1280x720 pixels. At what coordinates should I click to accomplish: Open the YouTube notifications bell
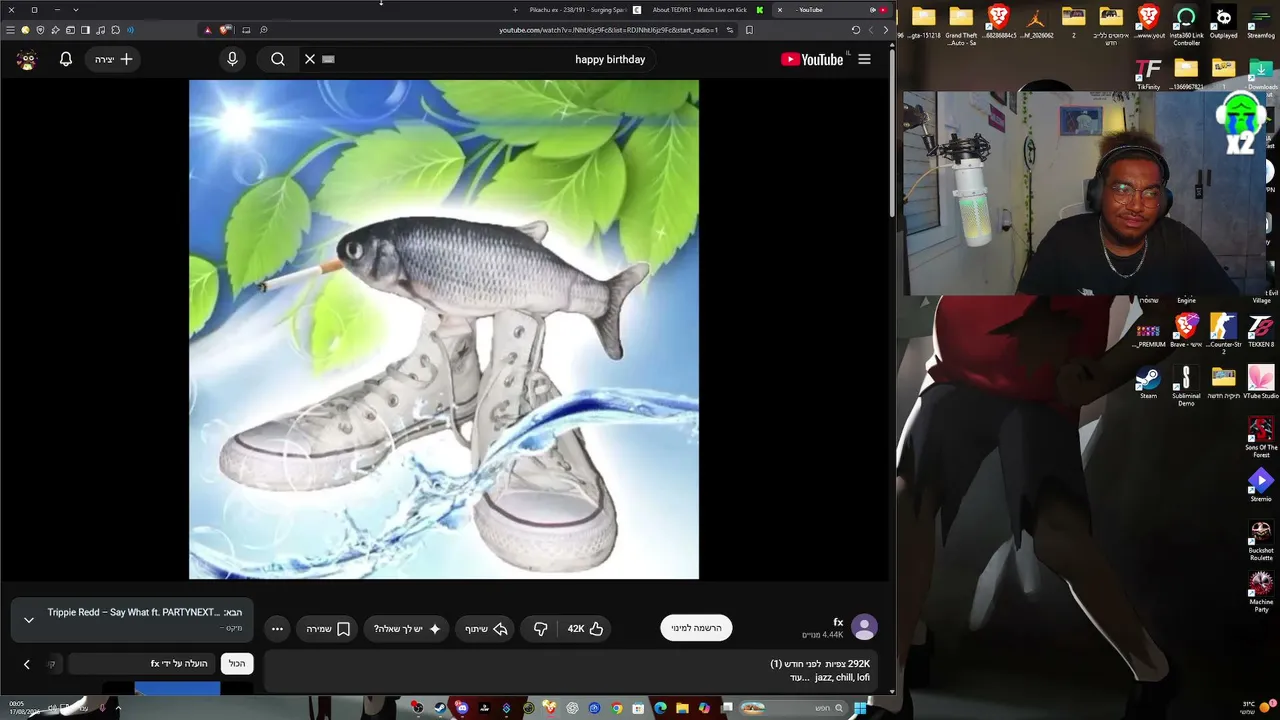pos(66,59)
